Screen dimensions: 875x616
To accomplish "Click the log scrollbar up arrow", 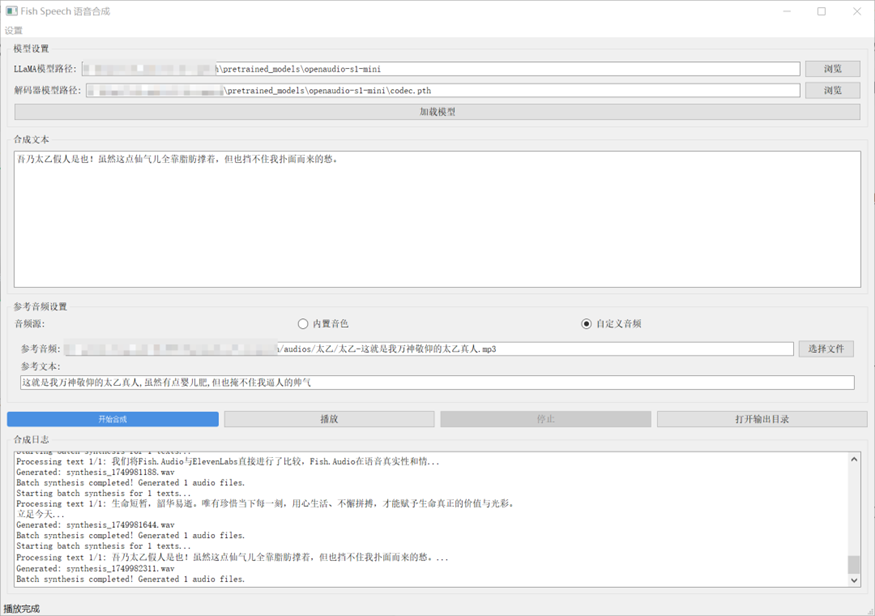I will click(x=854, y=459).
